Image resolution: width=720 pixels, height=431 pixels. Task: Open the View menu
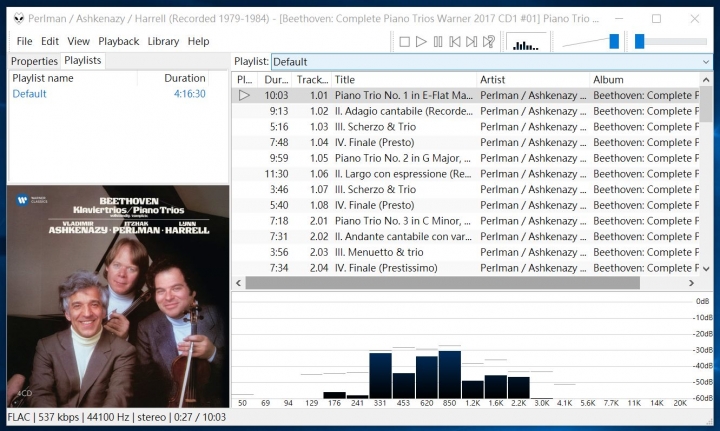(x=79, y=41)
